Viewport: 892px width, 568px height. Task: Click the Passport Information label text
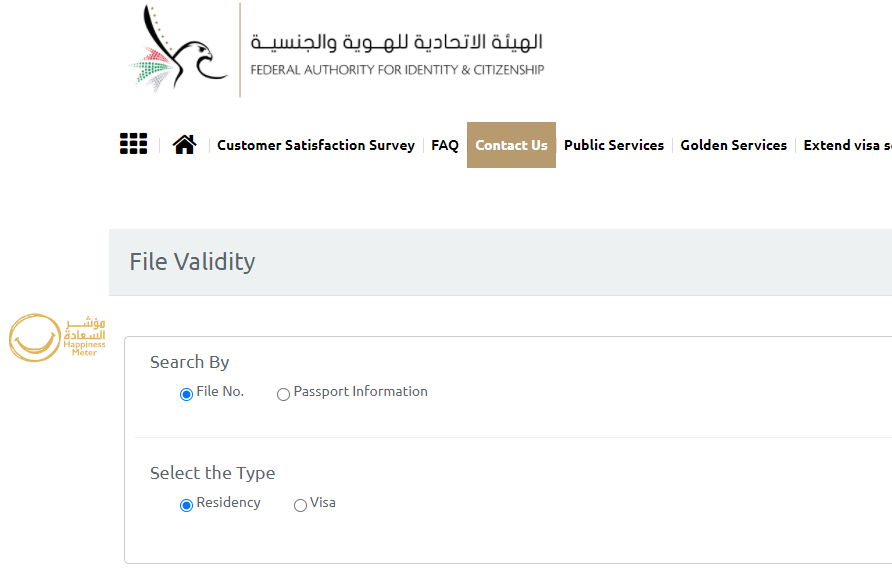point(361,392)
